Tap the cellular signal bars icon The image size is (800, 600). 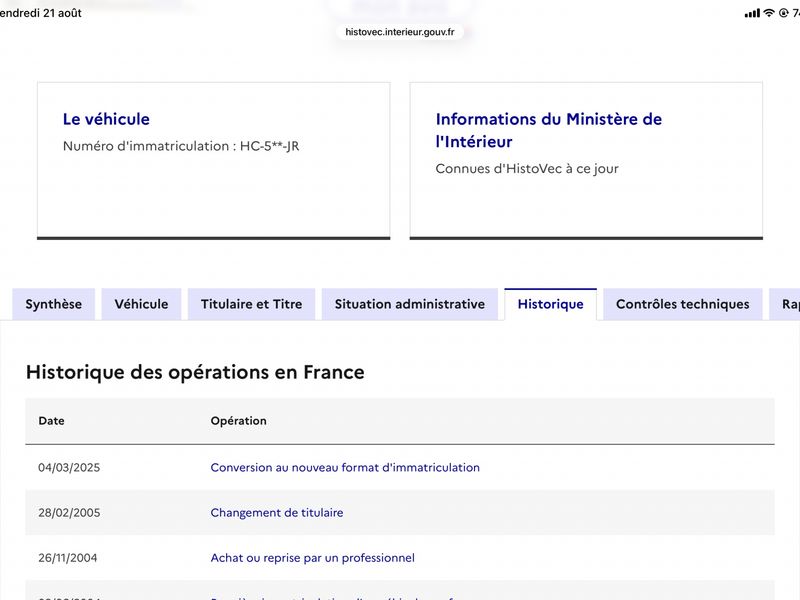click(x=752, y=13)
